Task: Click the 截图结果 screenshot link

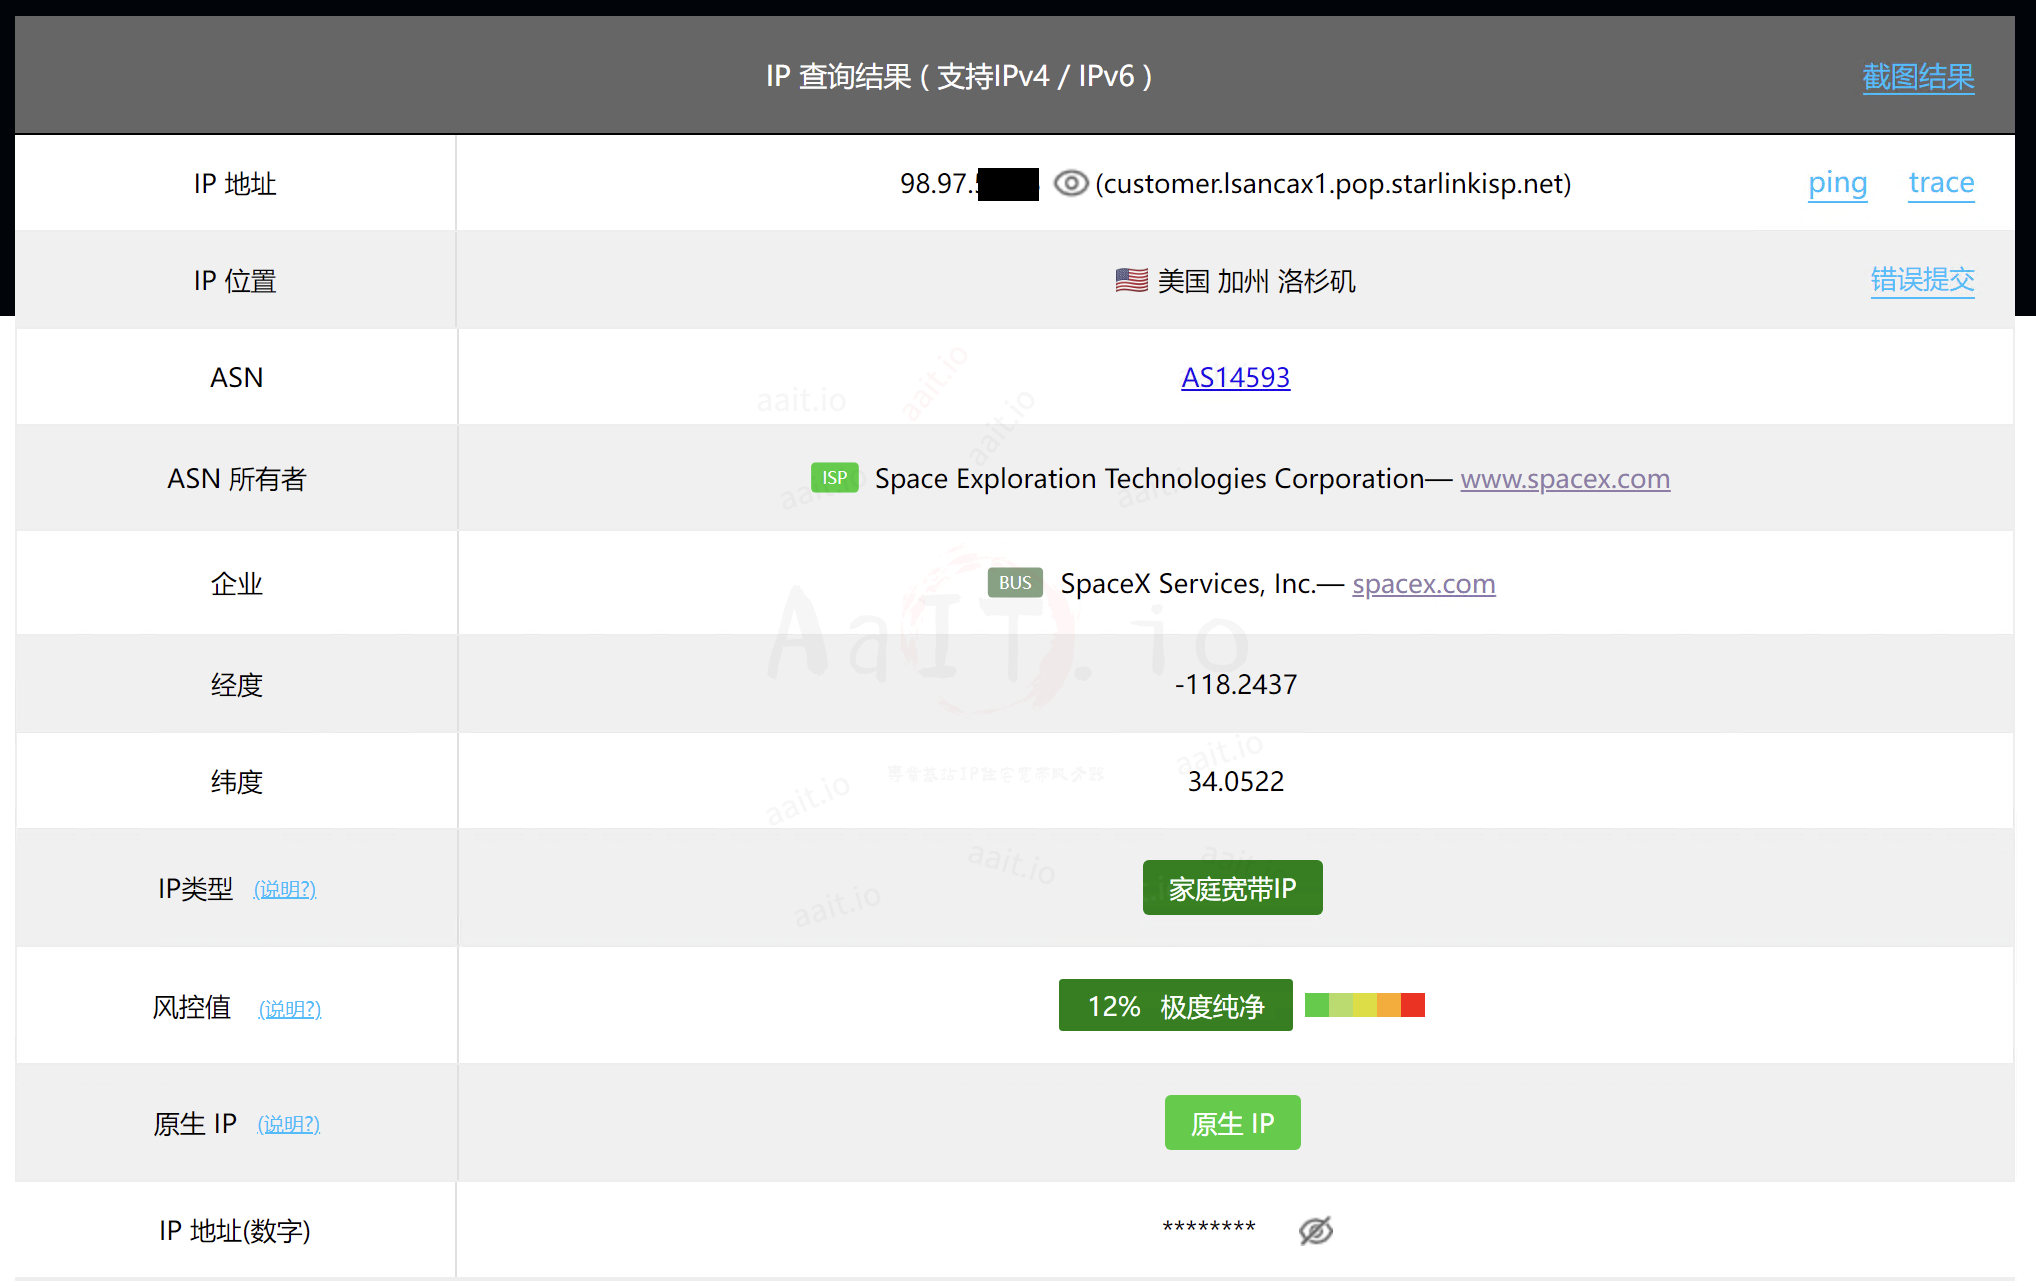Action: pos(1918,77)
